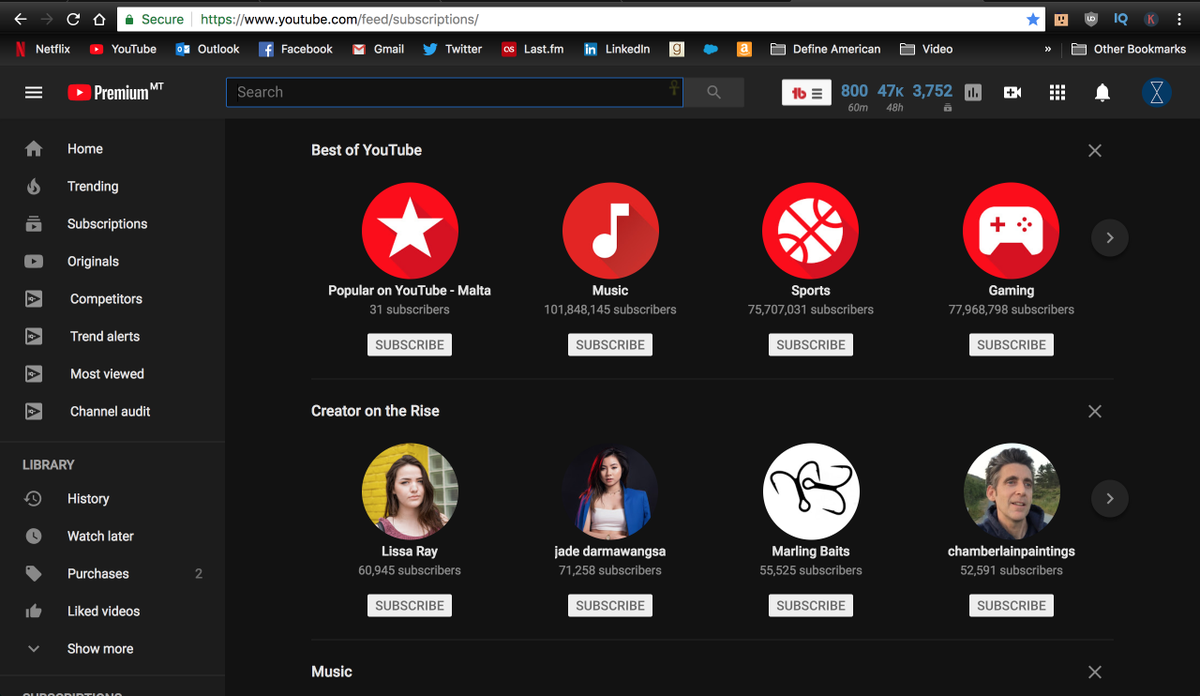Open the account avatar menu

(x=1157, y=92)
